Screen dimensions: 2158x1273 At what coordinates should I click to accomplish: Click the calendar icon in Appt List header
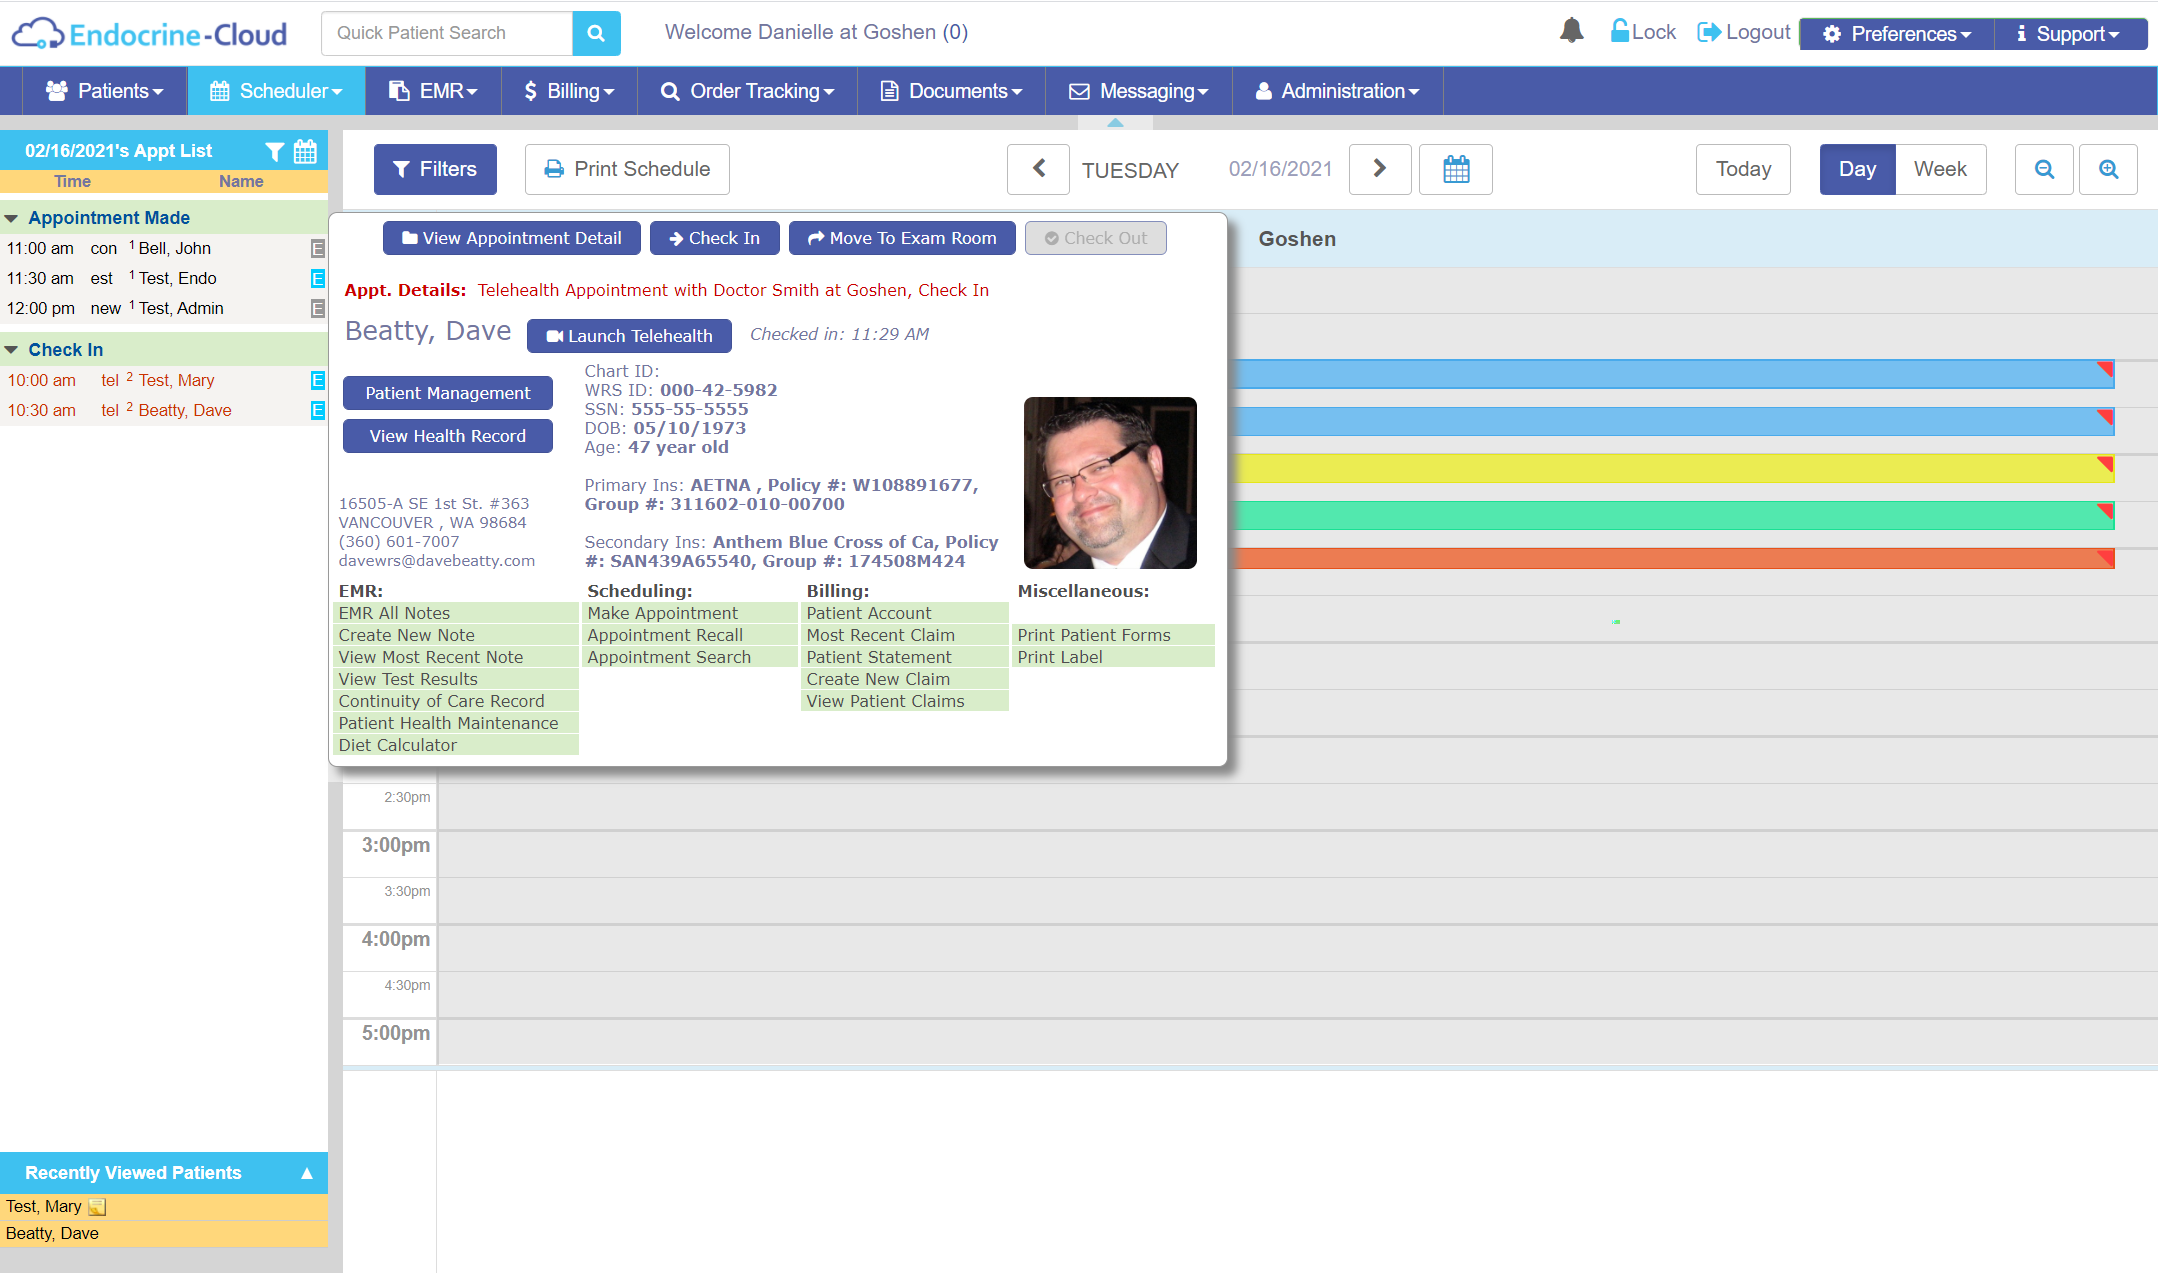[x=305, y=151]
